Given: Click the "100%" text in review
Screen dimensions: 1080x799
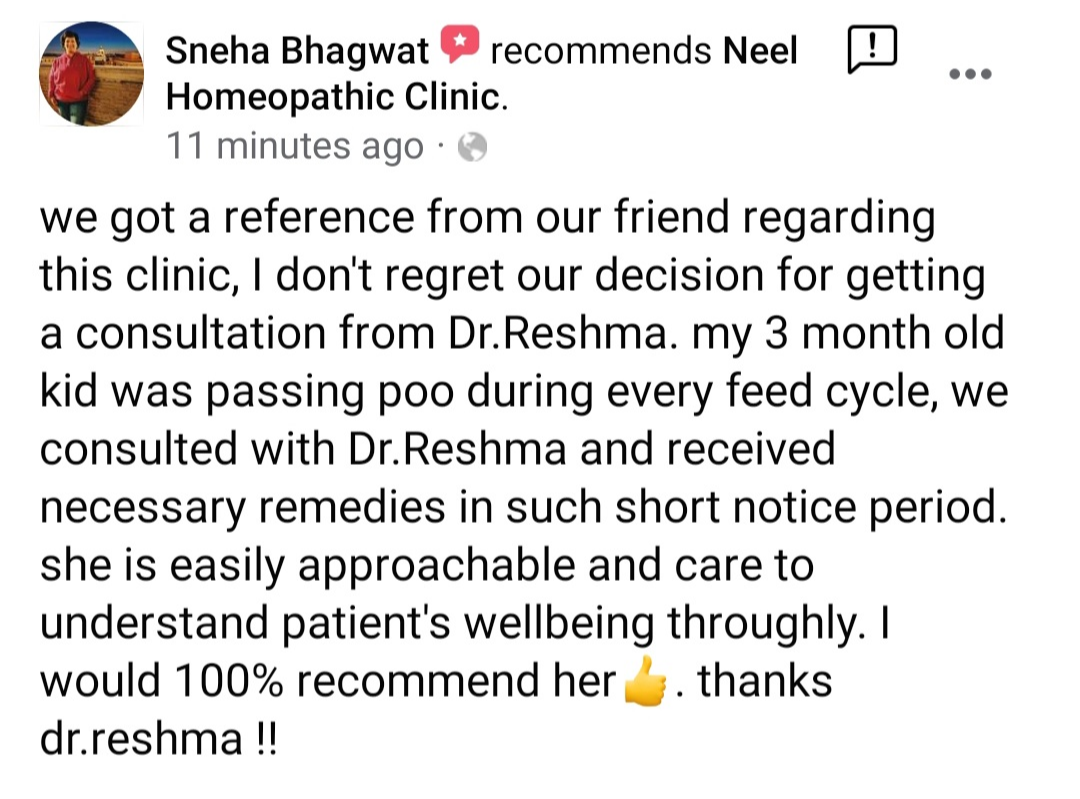Looking at the screenshot, I should (231, 682).
